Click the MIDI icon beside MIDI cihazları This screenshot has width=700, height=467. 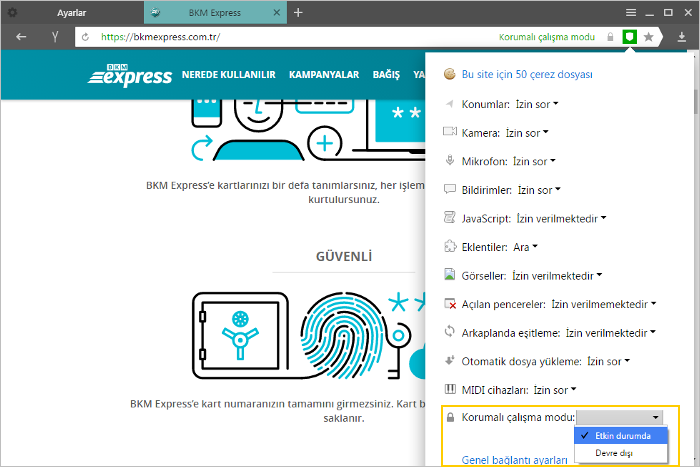[450, 389]
